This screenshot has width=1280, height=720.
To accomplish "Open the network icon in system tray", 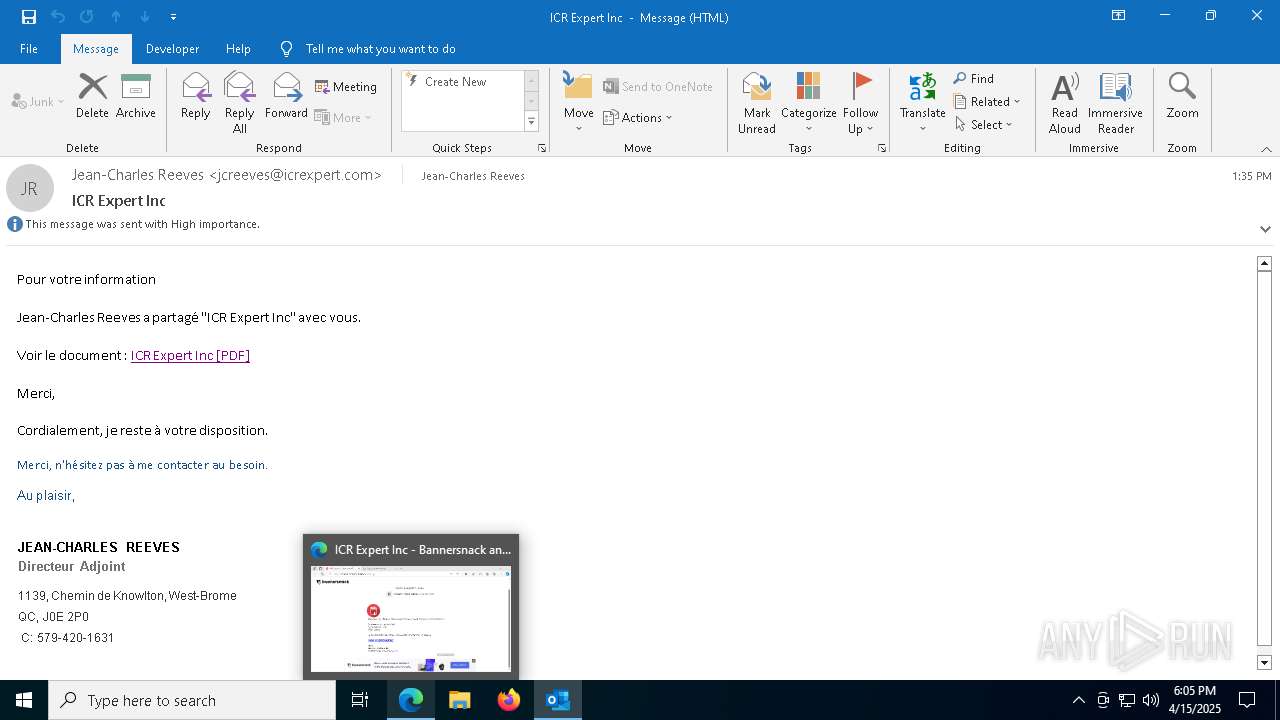I will point(1127,700).
